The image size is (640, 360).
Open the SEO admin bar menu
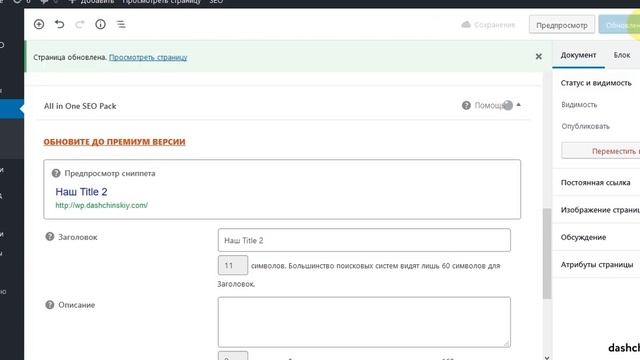click(x=216, y=2)
